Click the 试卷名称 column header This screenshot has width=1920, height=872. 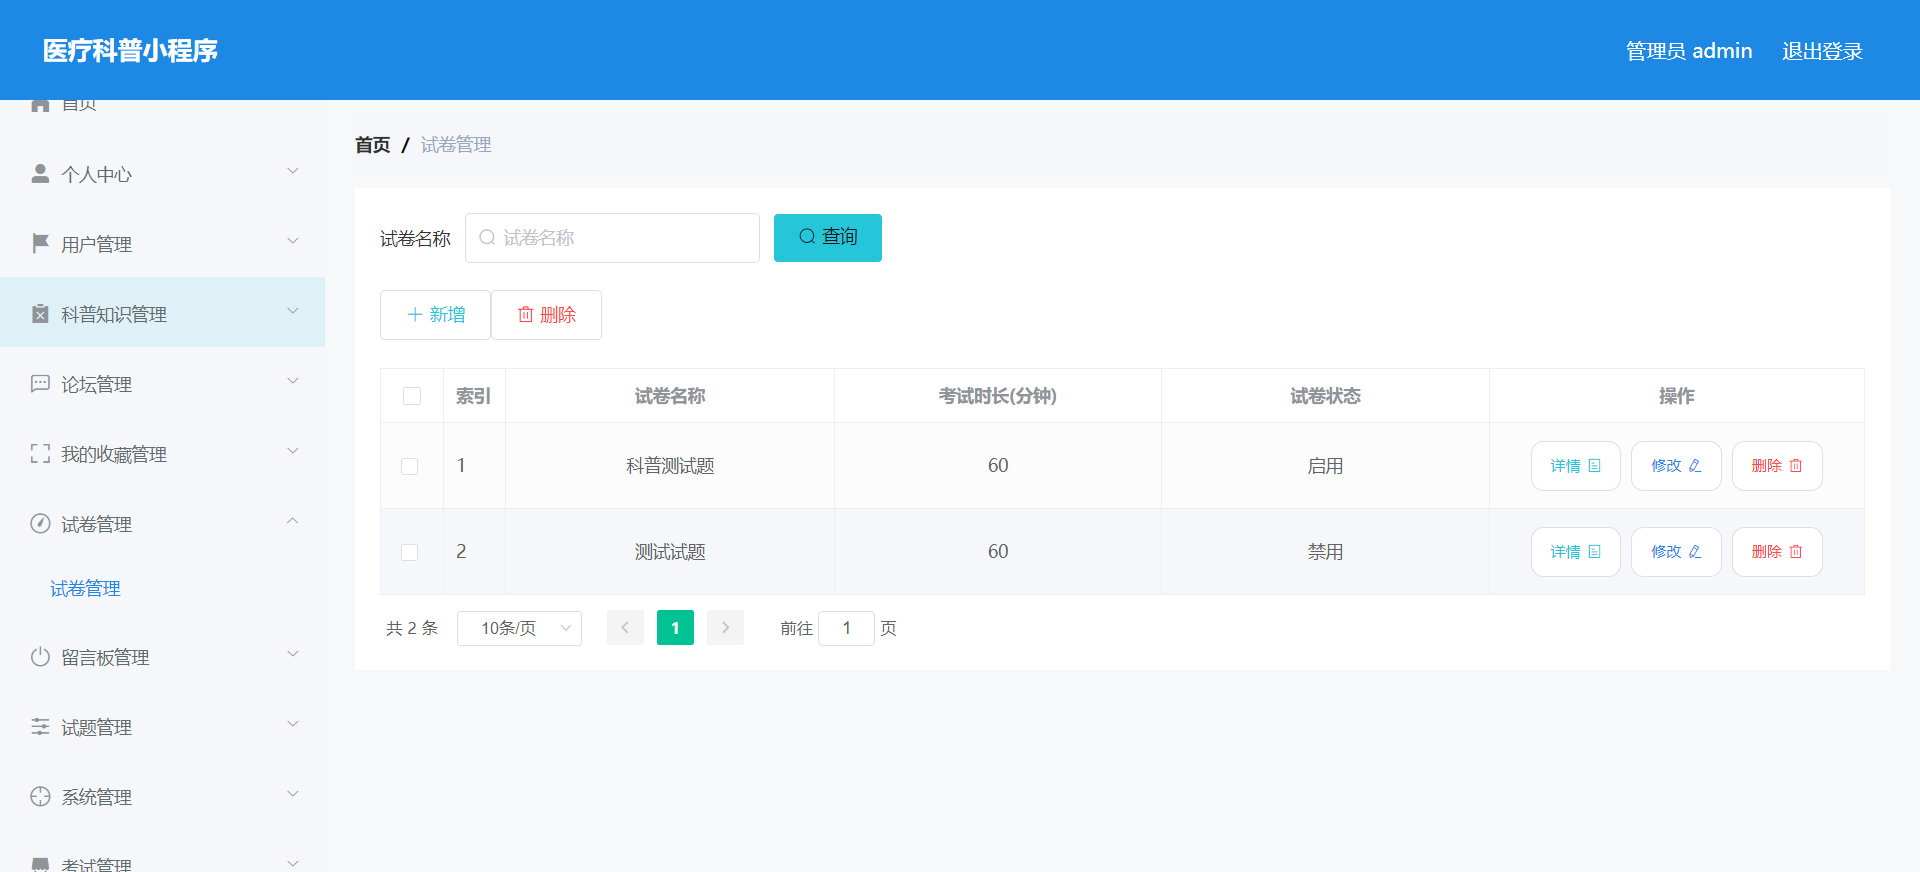[x=670, y=396]
